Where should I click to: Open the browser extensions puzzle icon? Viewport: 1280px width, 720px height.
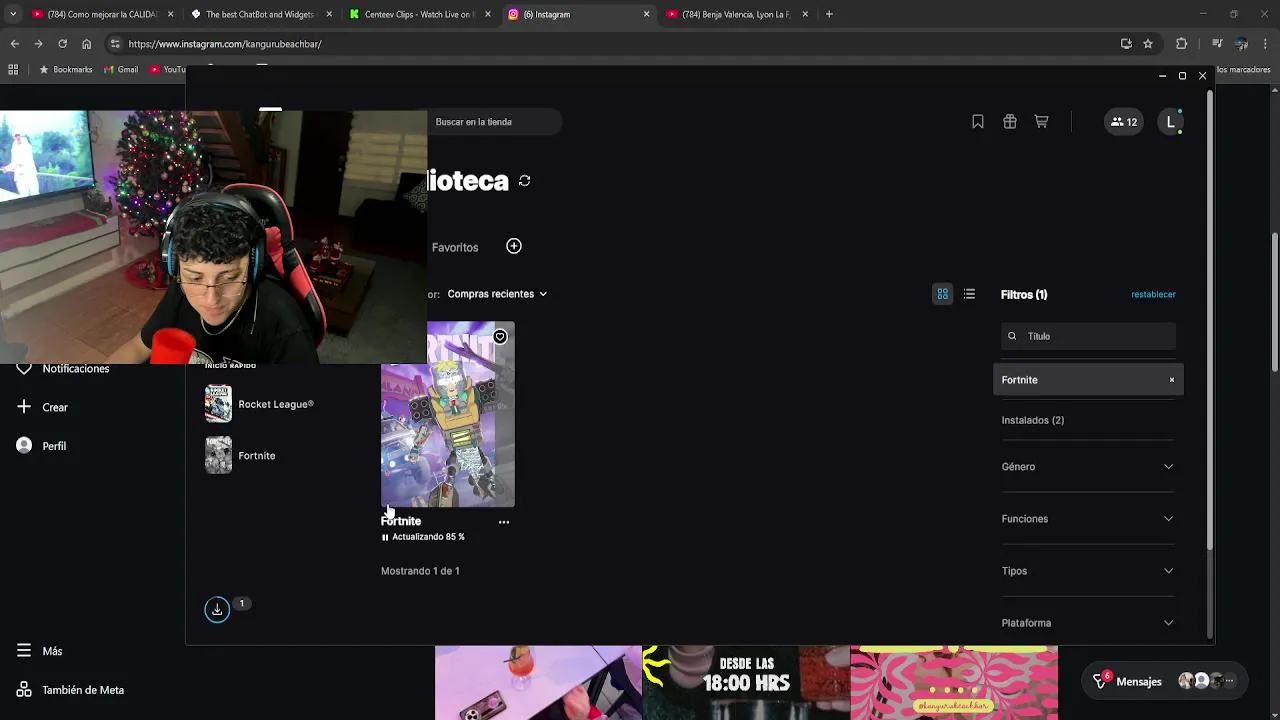click(x=1181, y=44)
